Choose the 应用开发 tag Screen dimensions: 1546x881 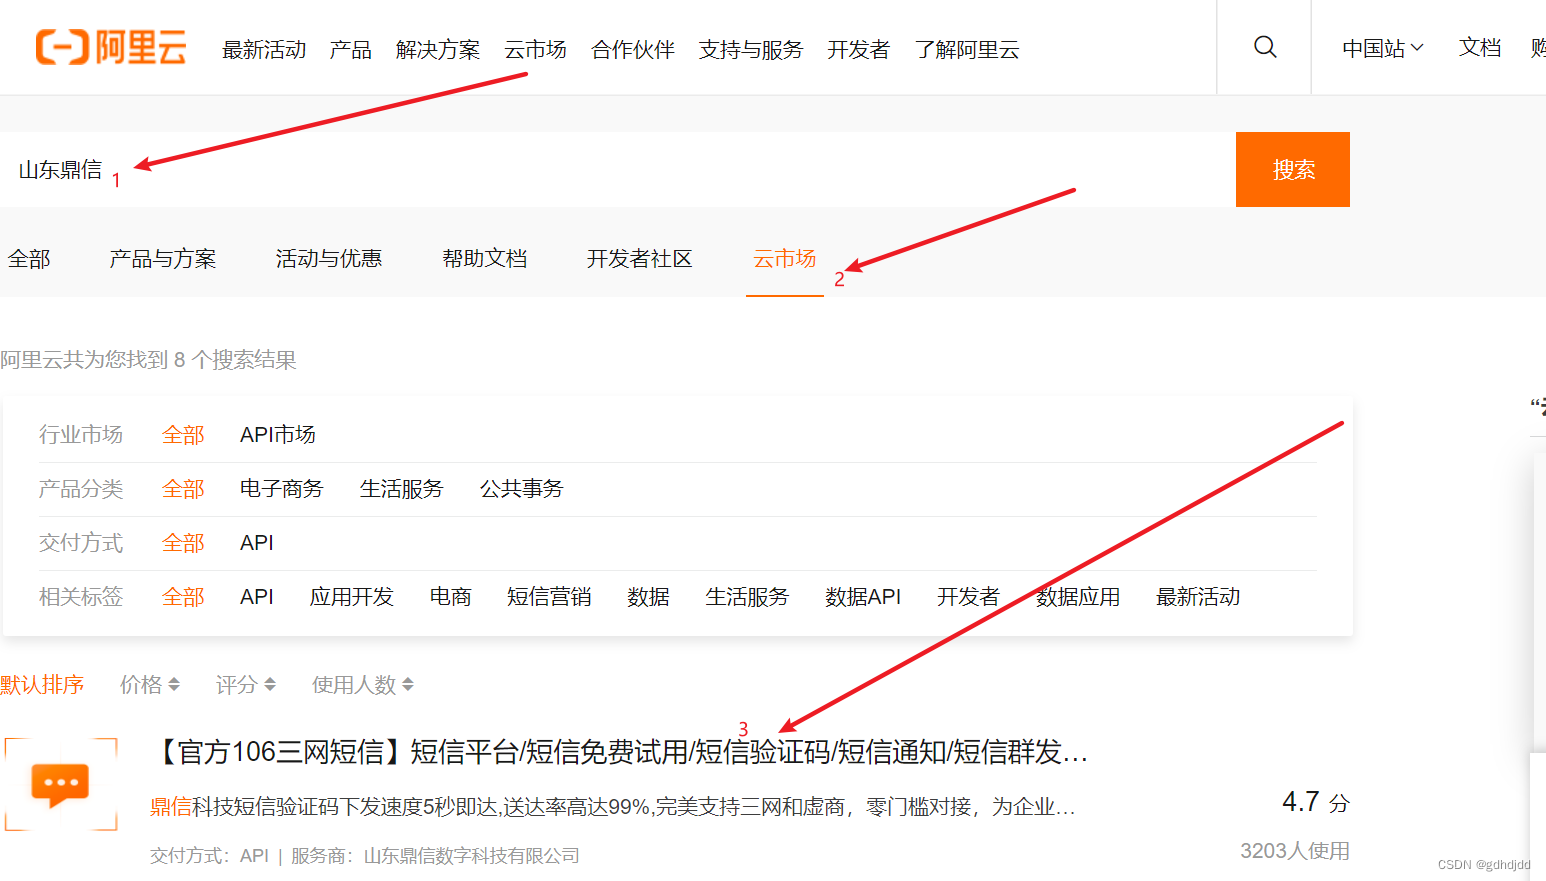(352, 597)
